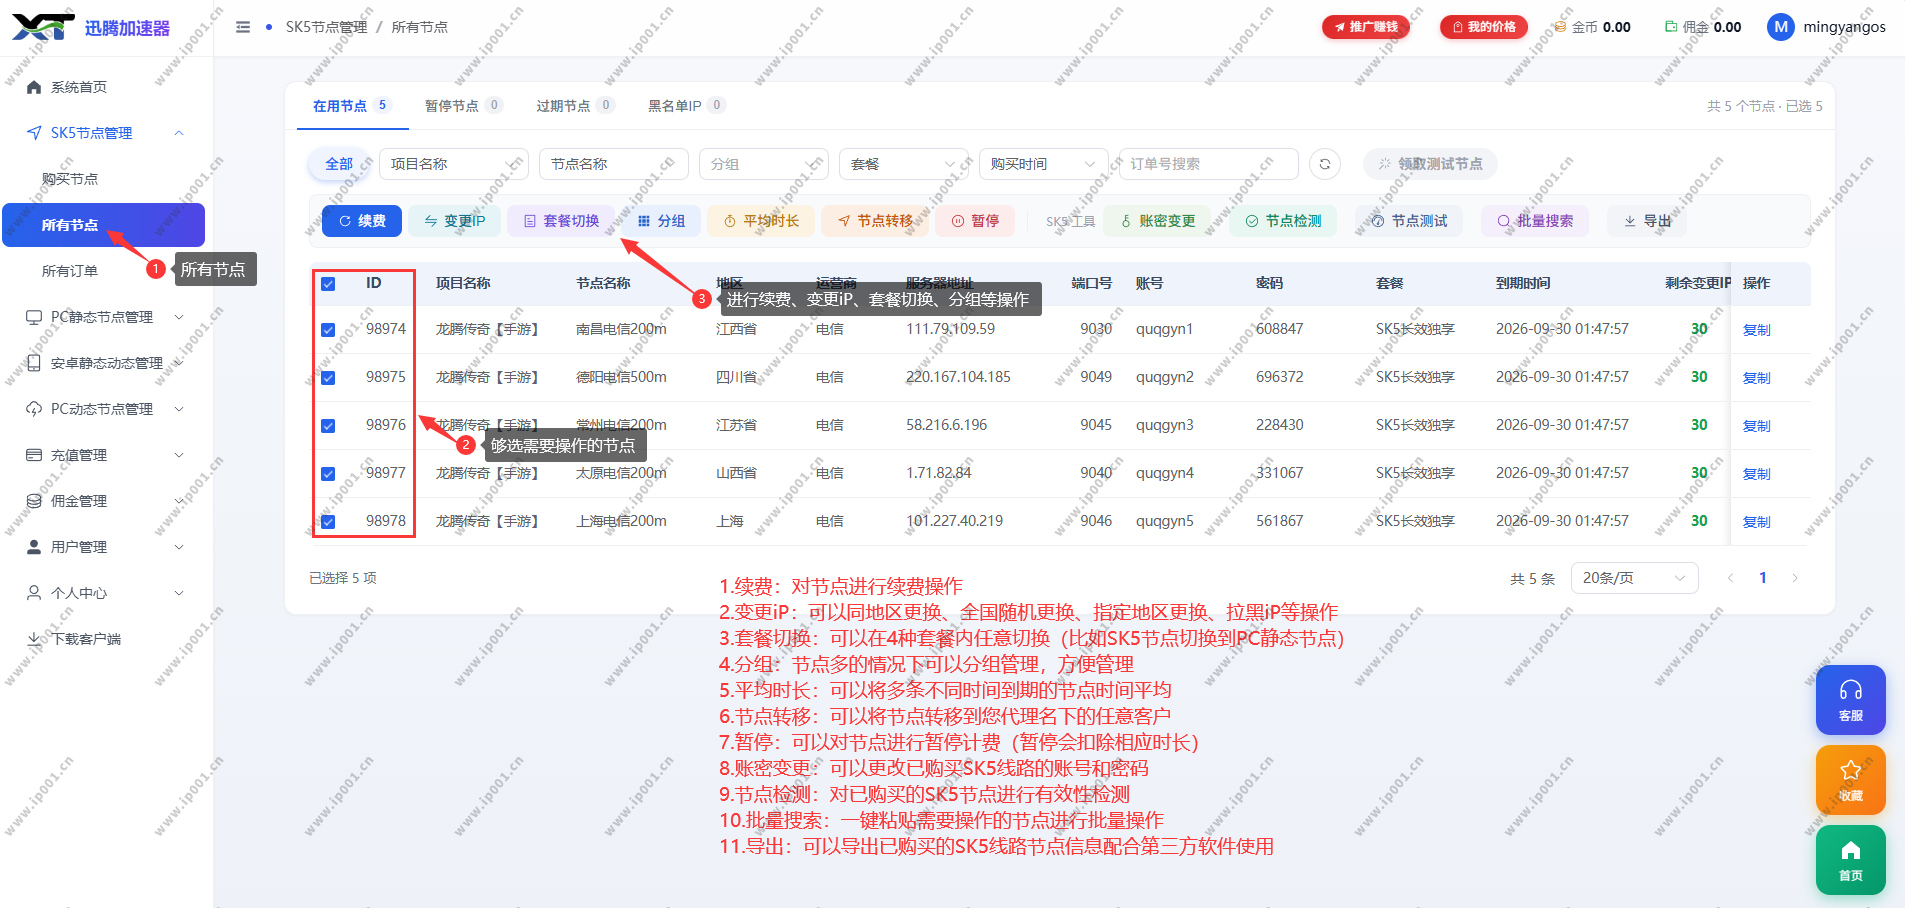Click 节点转移 node transfer button
Viewport: 1905px width, 908px height.
click(x=875, y=221)
